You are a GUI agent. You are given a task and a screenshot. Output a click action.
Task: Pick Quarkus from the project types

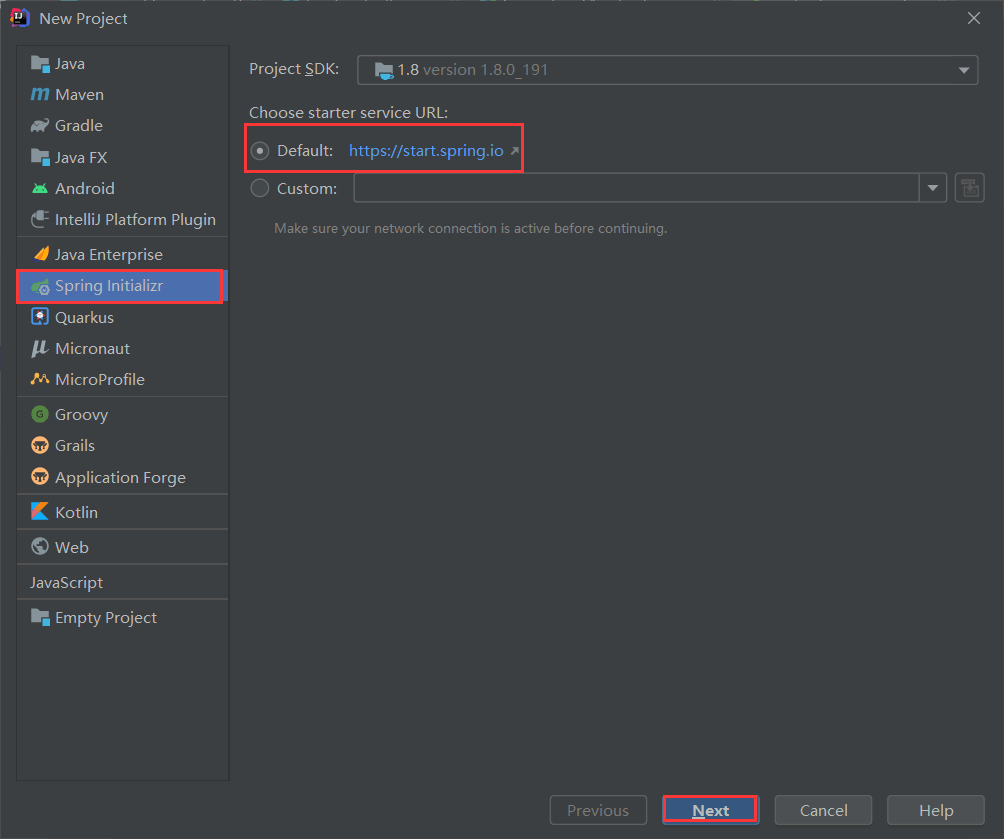[122, 318]
